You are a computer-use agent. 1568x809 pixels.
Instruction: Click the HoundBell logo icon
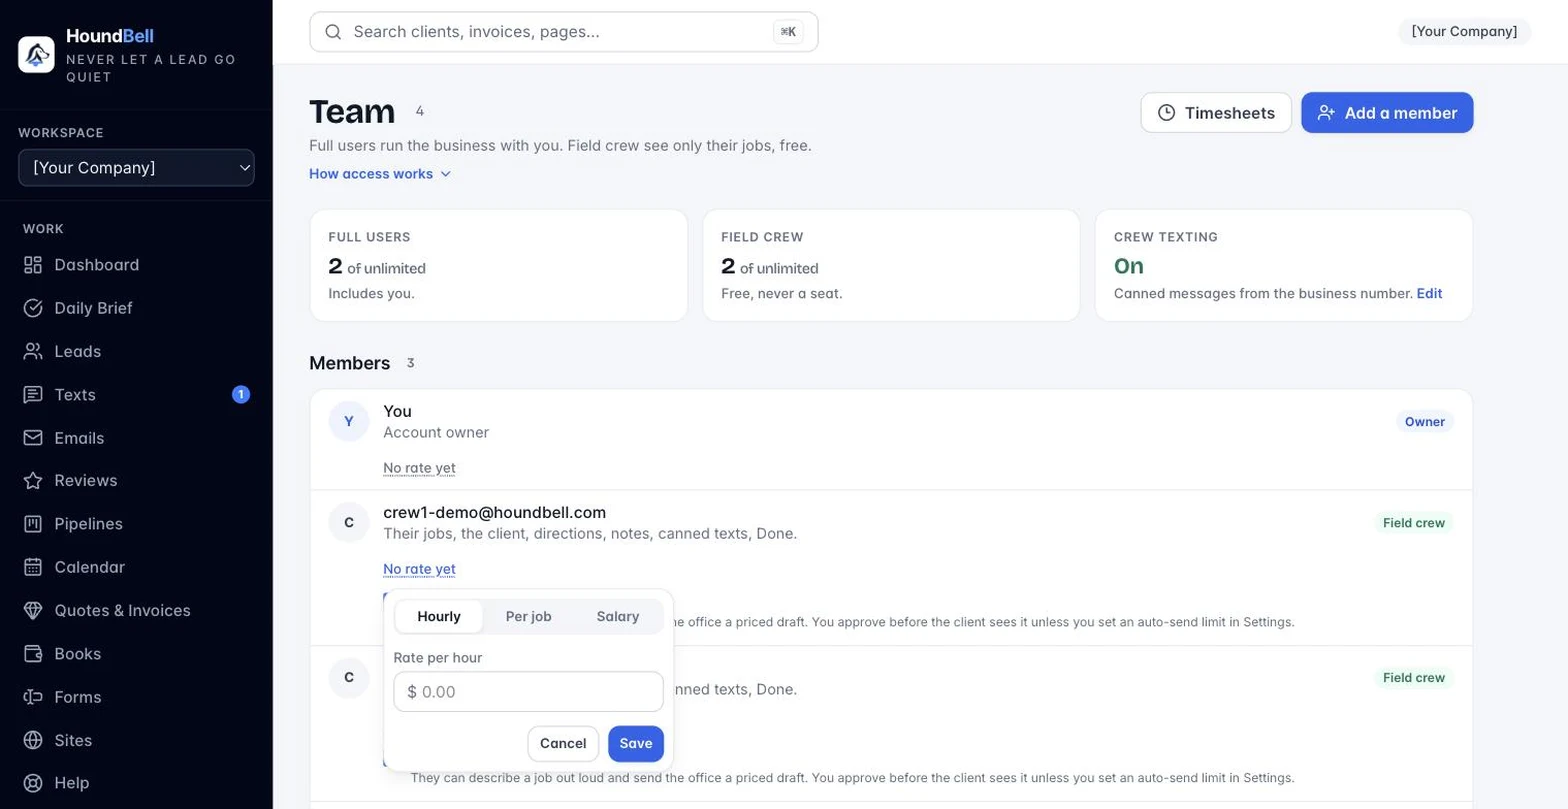coord(36,54)
